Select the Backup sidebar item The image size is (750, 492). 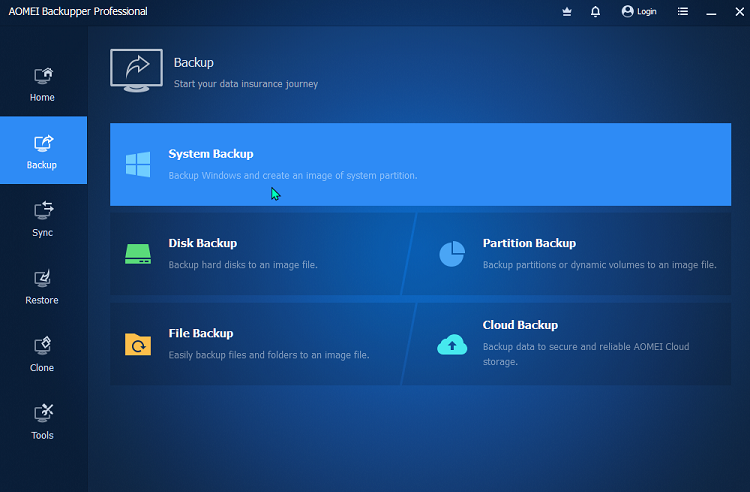coord(43,150)
